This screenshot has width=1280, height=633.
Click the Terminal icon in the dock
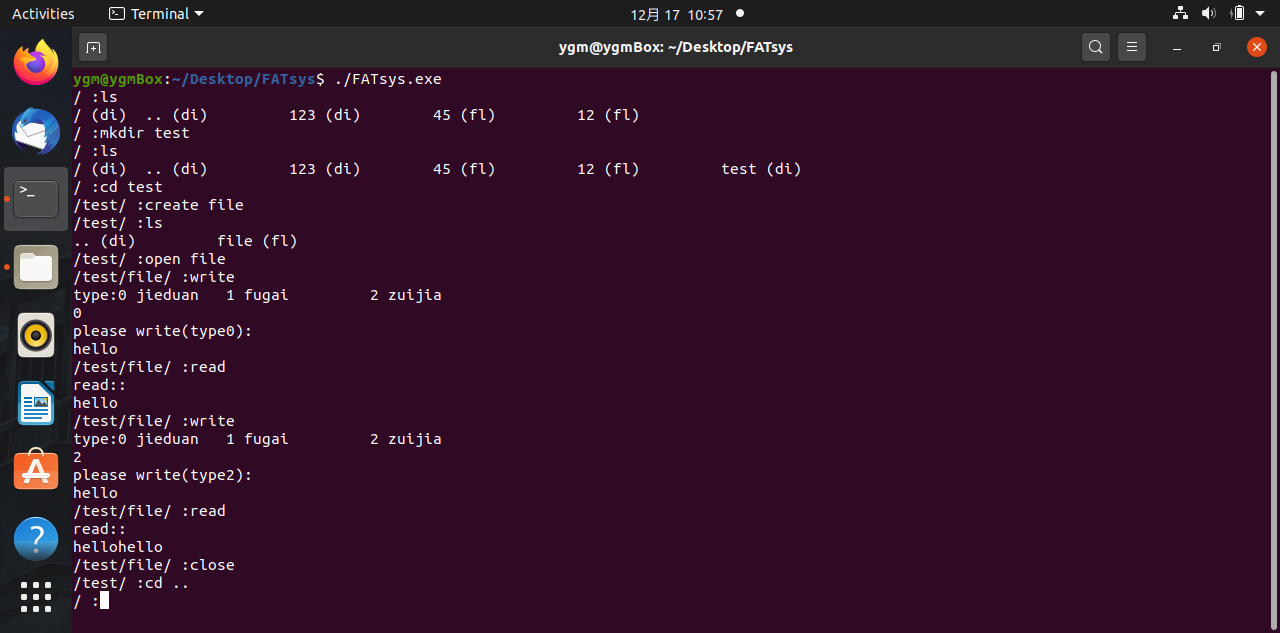point(36,199)
